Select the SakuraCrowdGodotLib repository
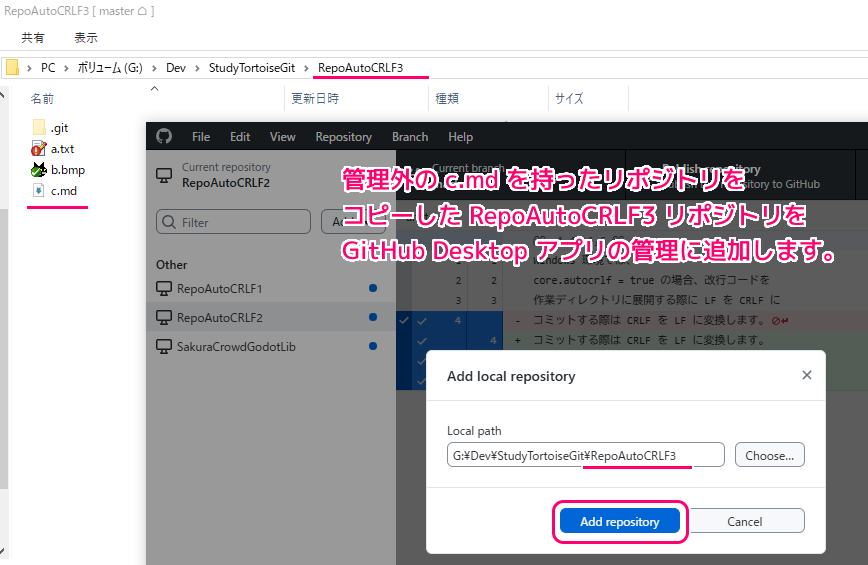868x565 pixels. [x=235, y=346]
